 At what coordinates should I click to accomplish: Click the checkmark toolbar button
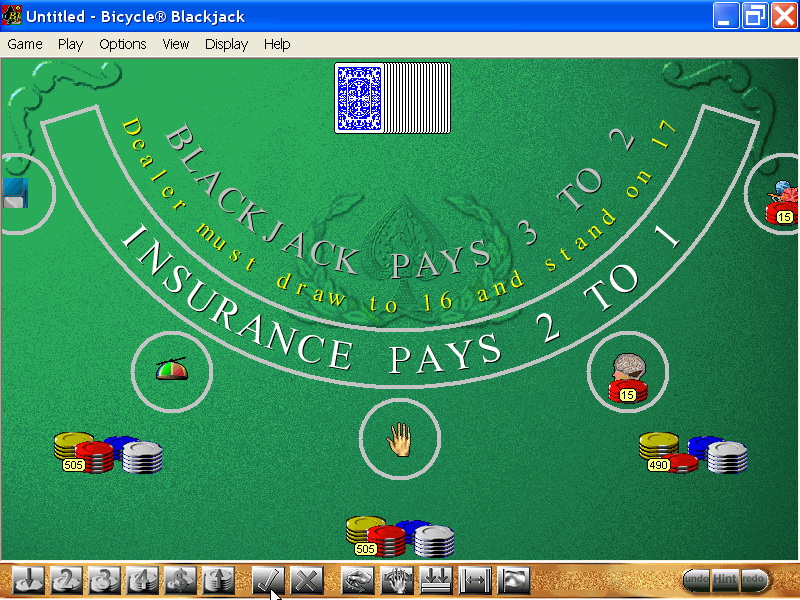click(269, 580)
